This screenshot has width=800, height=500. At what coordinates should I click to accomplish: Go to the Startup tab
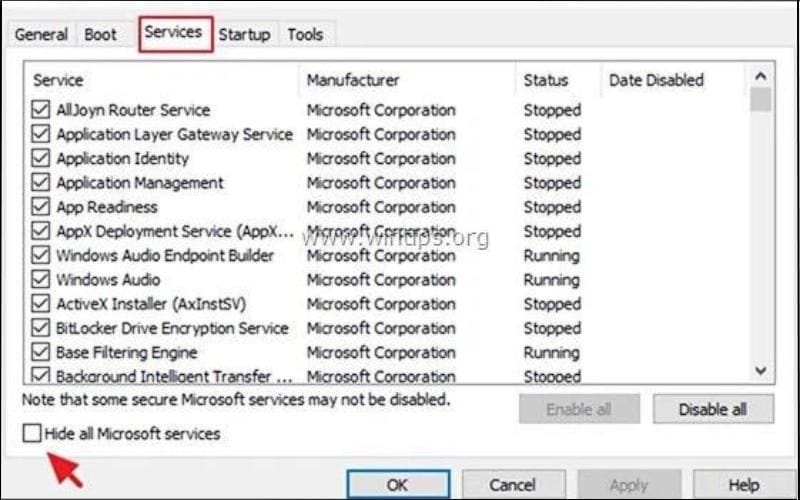[x=244, y=34]
